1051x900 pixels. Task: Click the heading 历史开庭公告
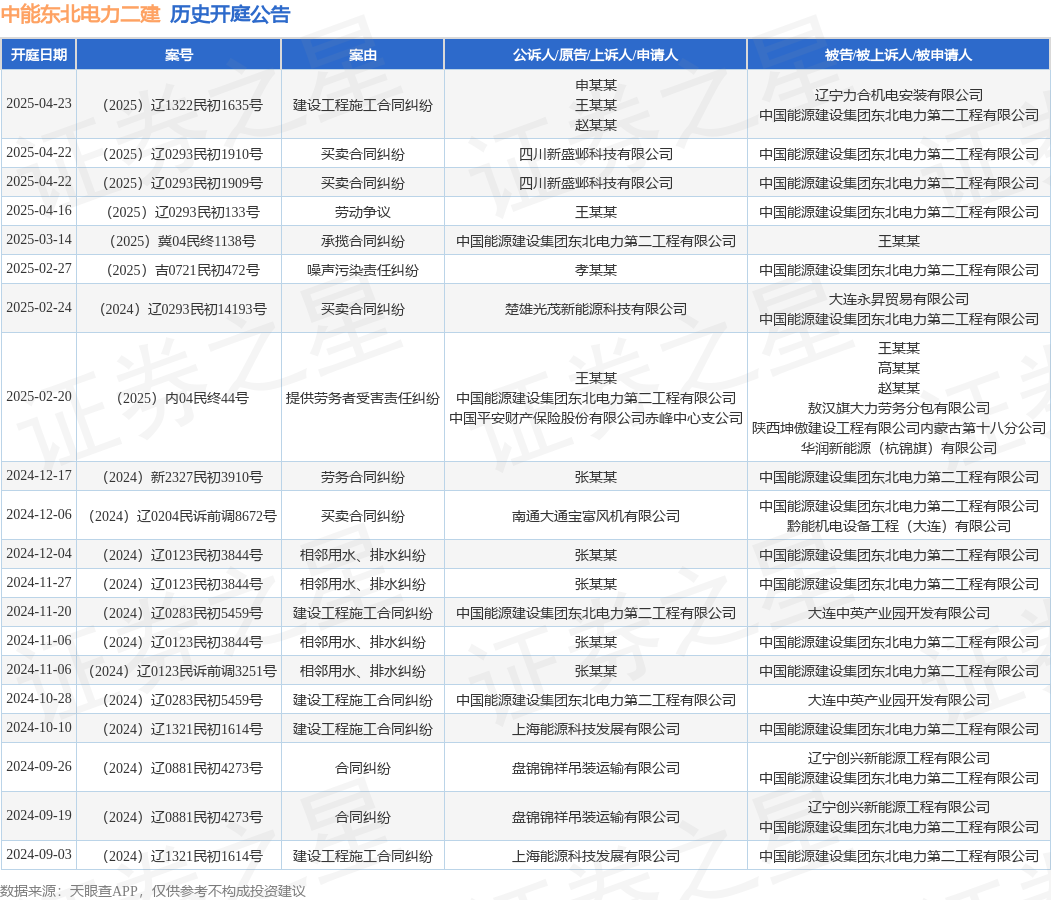click(230, 14)
